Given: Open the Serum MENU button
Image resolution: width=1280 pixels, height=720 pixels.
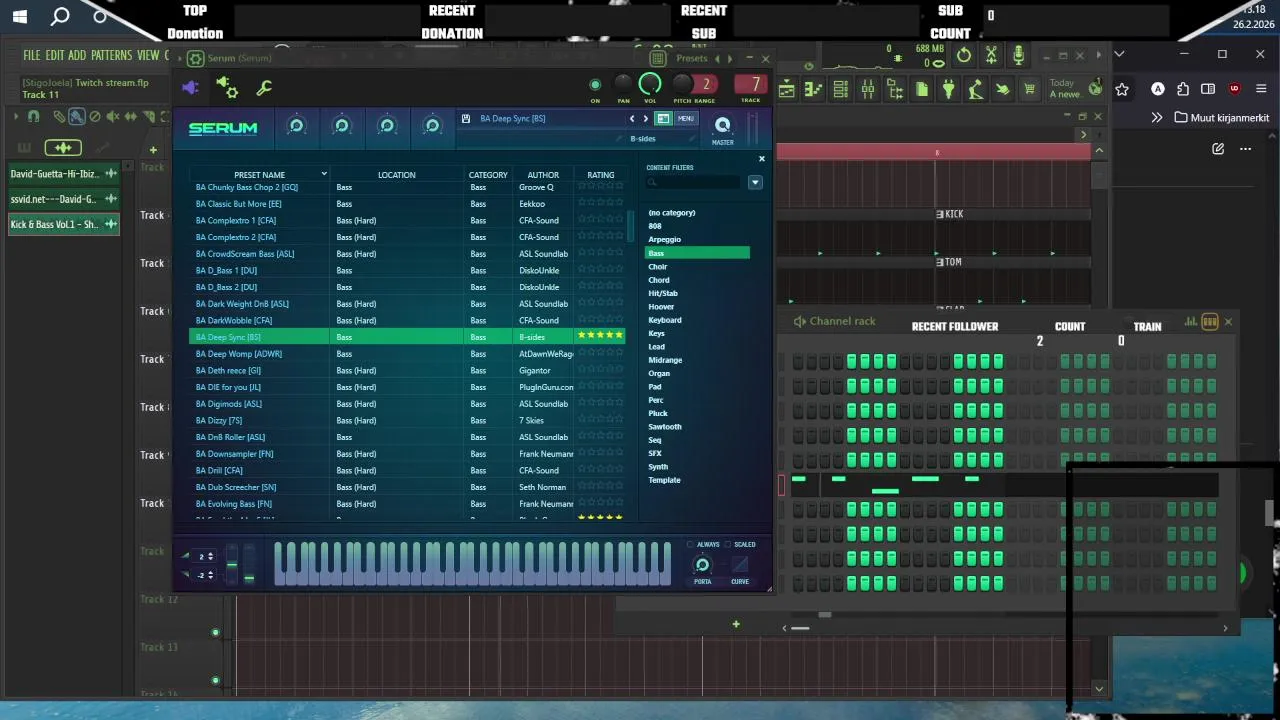Looking at the screenshot, I should click(x=685, y=118).
